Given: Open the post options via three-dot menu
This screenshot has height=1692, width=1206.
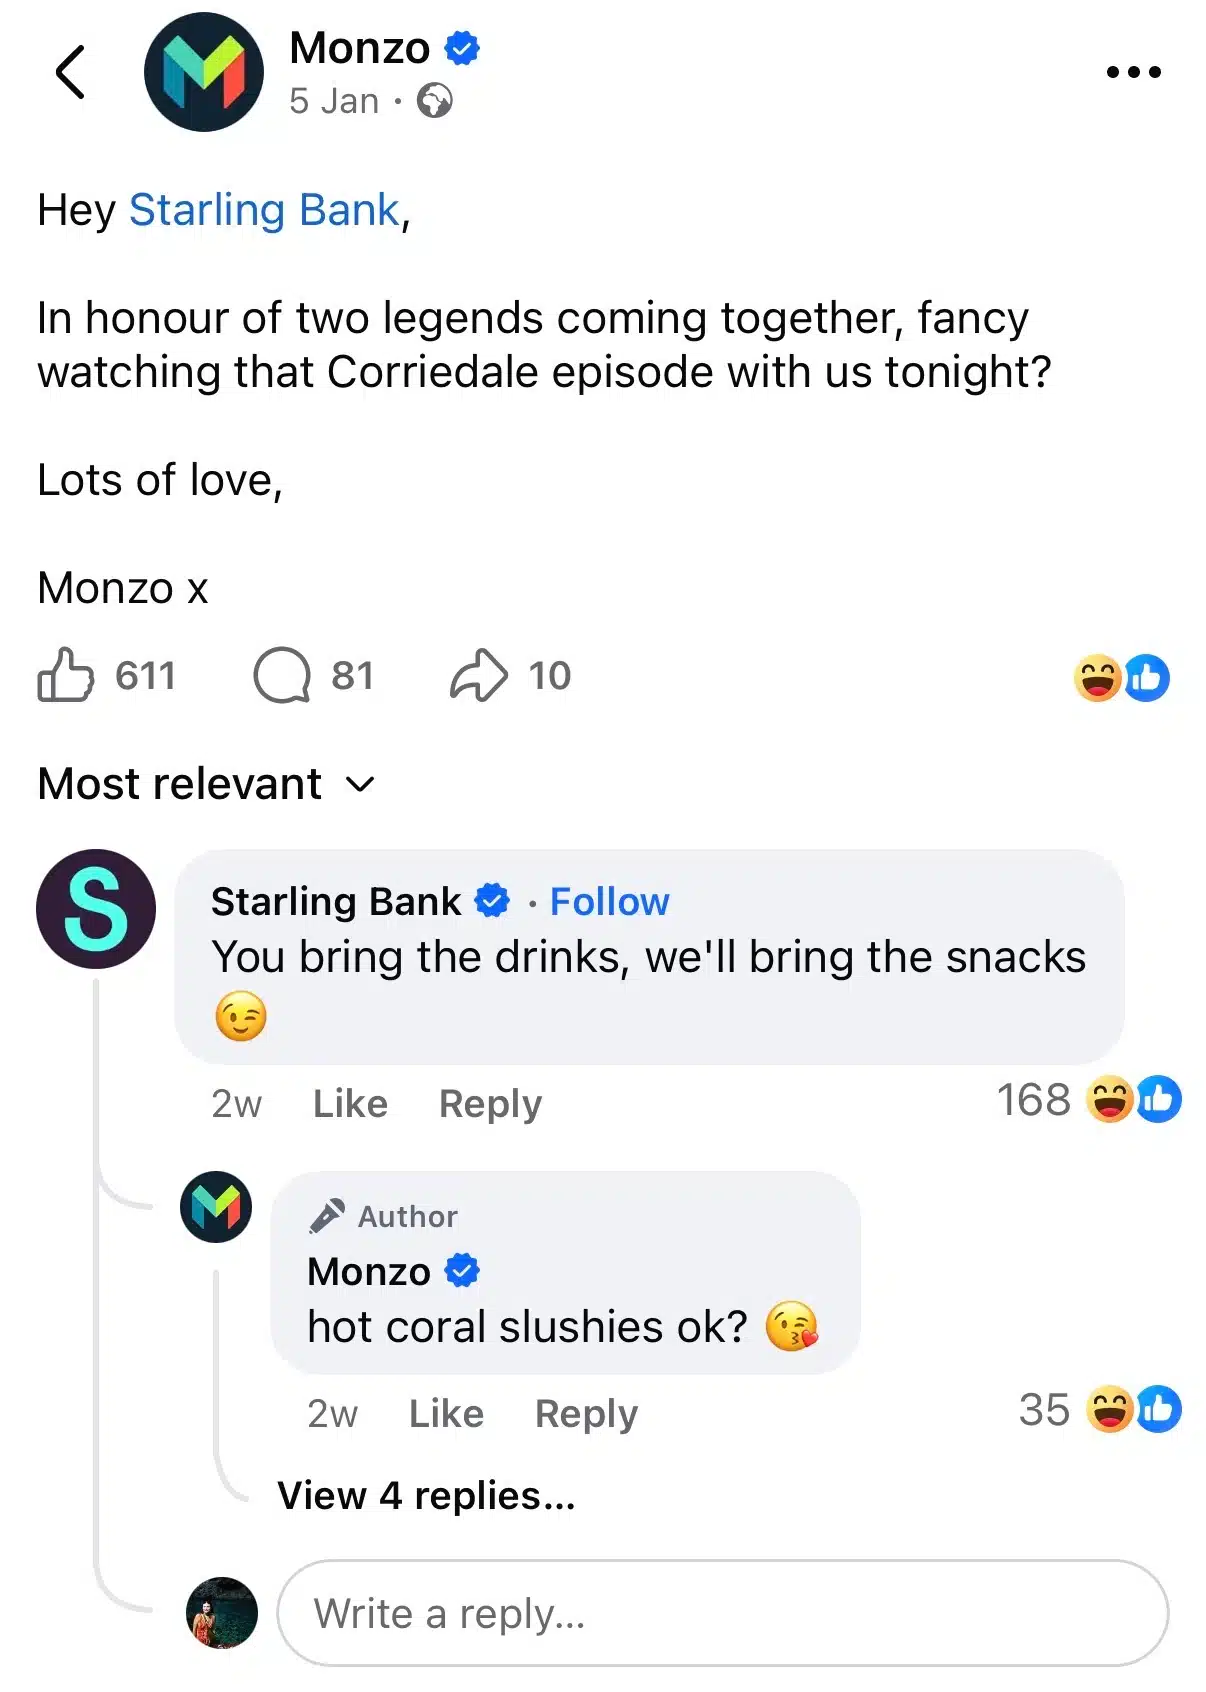Looking at the screenshot, I should tap(1131, 72).
